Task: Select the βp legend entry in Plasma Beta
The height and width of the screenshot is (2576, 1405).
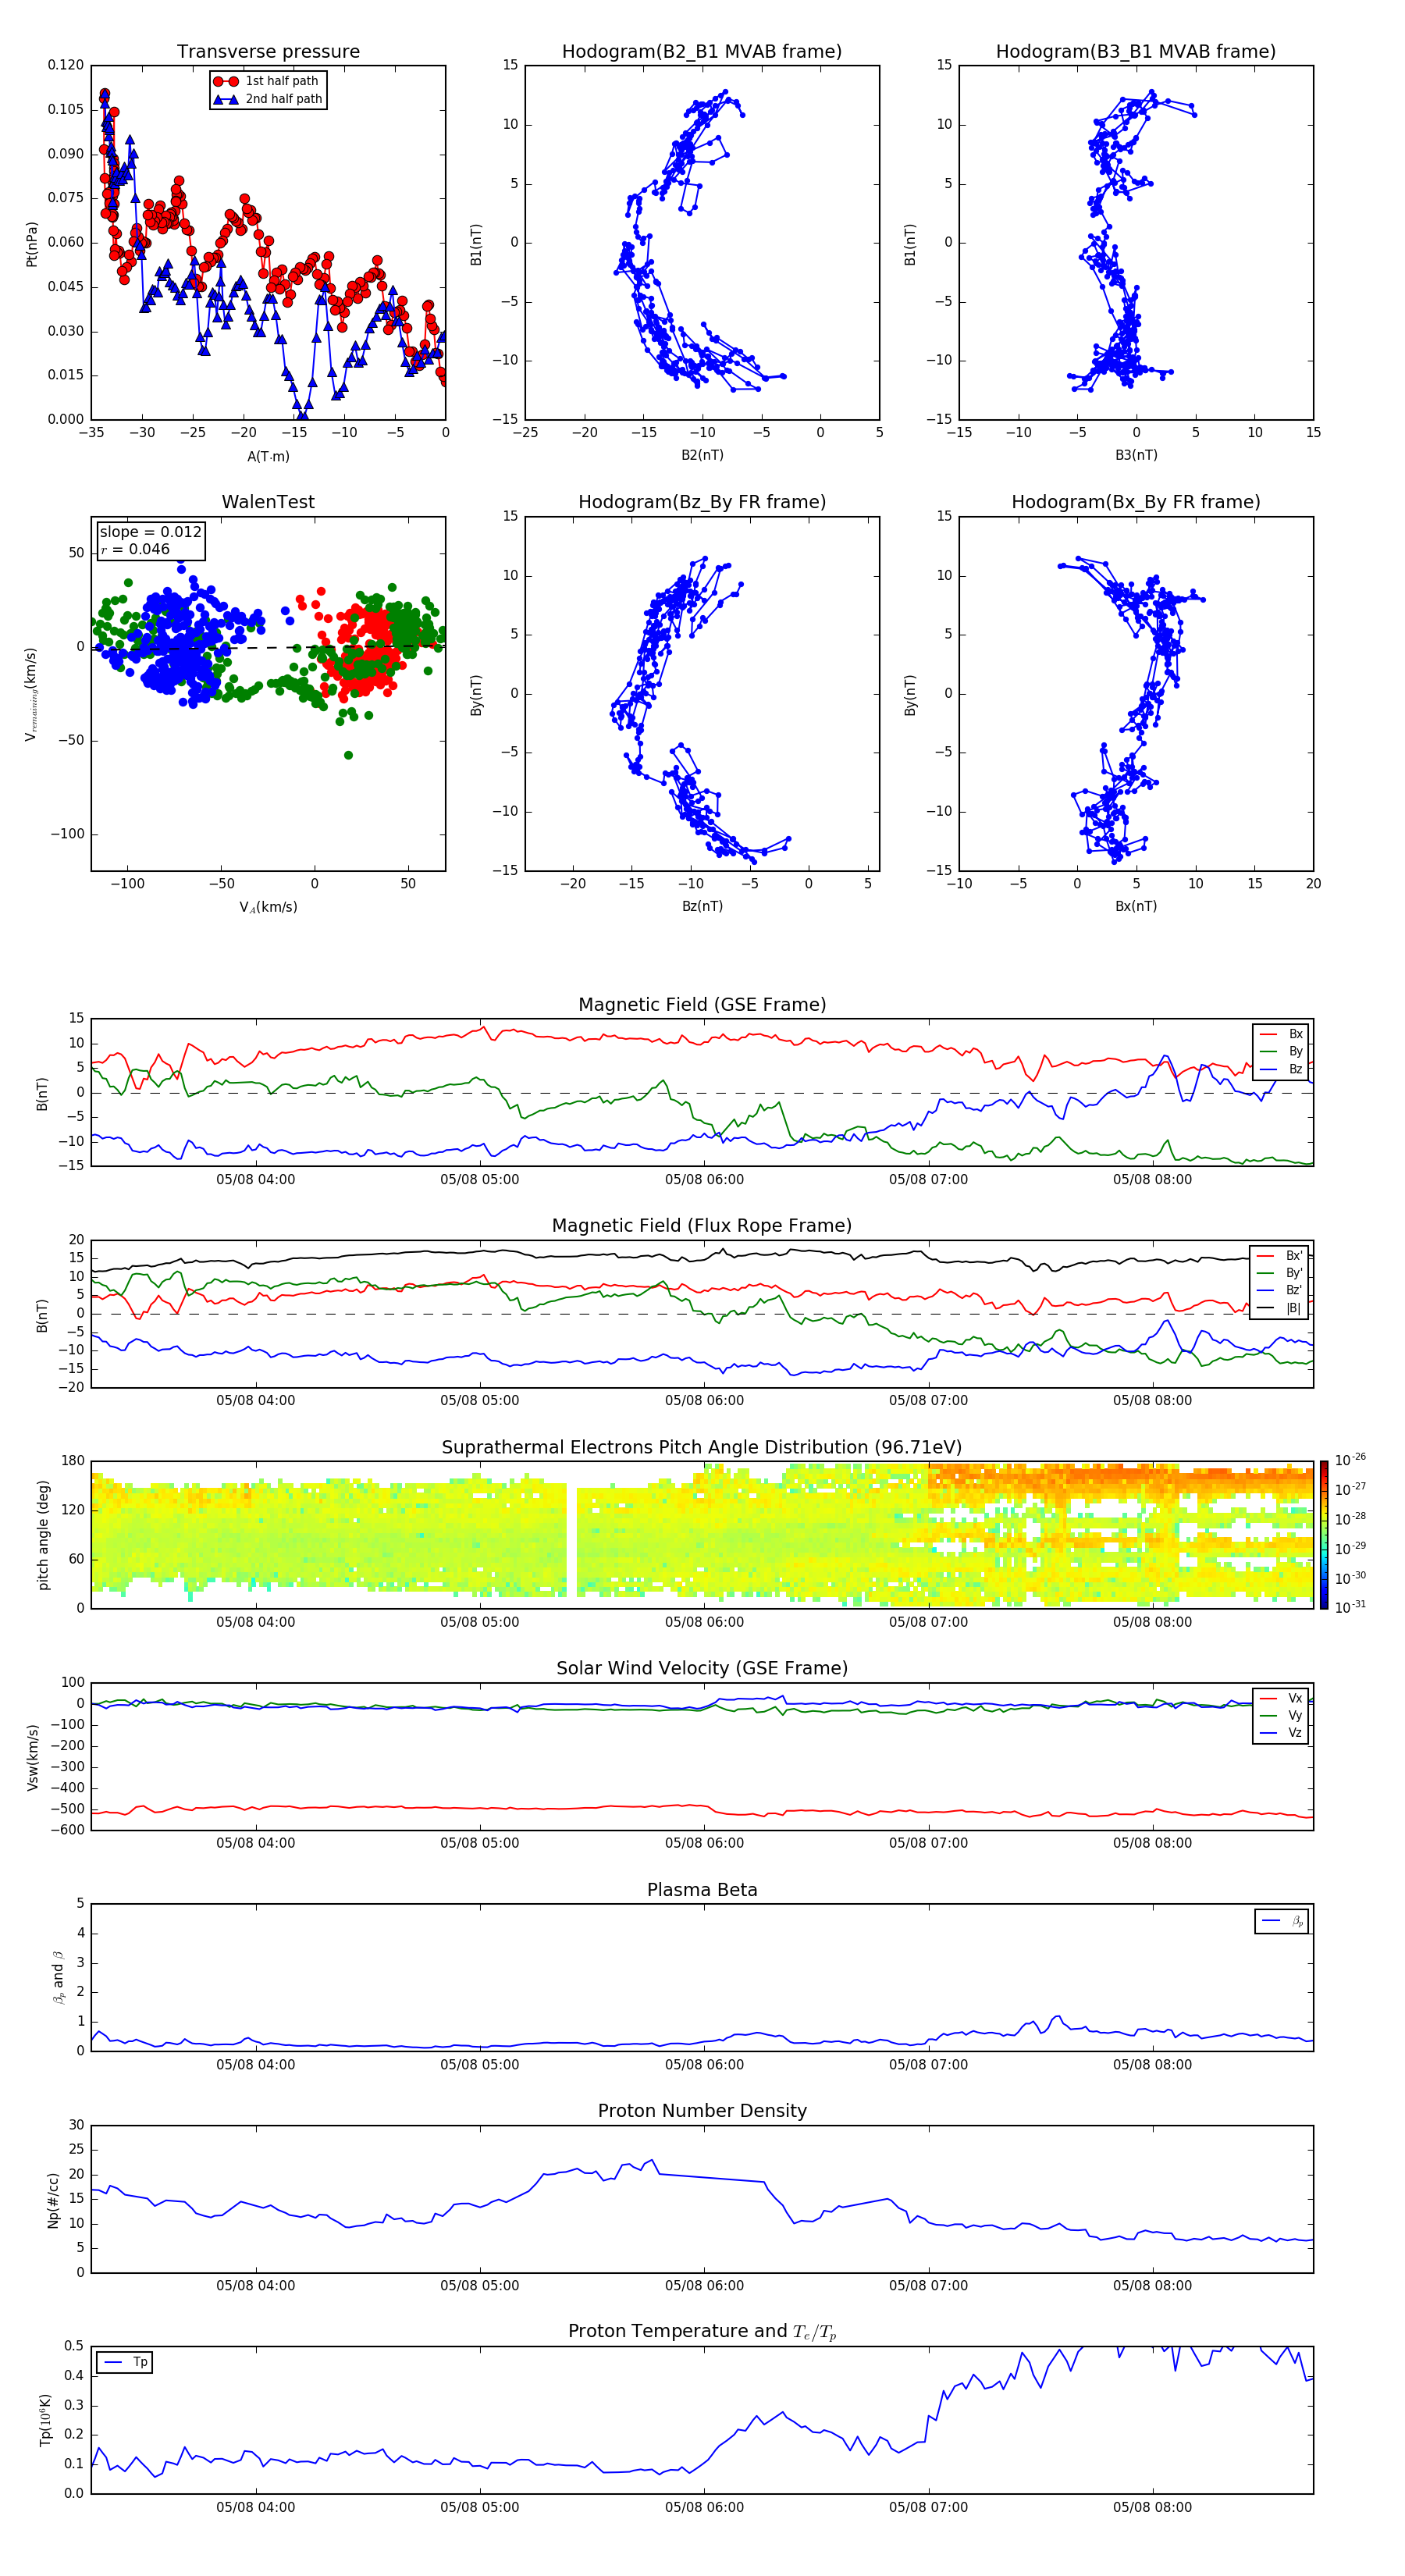Action: coord(1283,1921)
